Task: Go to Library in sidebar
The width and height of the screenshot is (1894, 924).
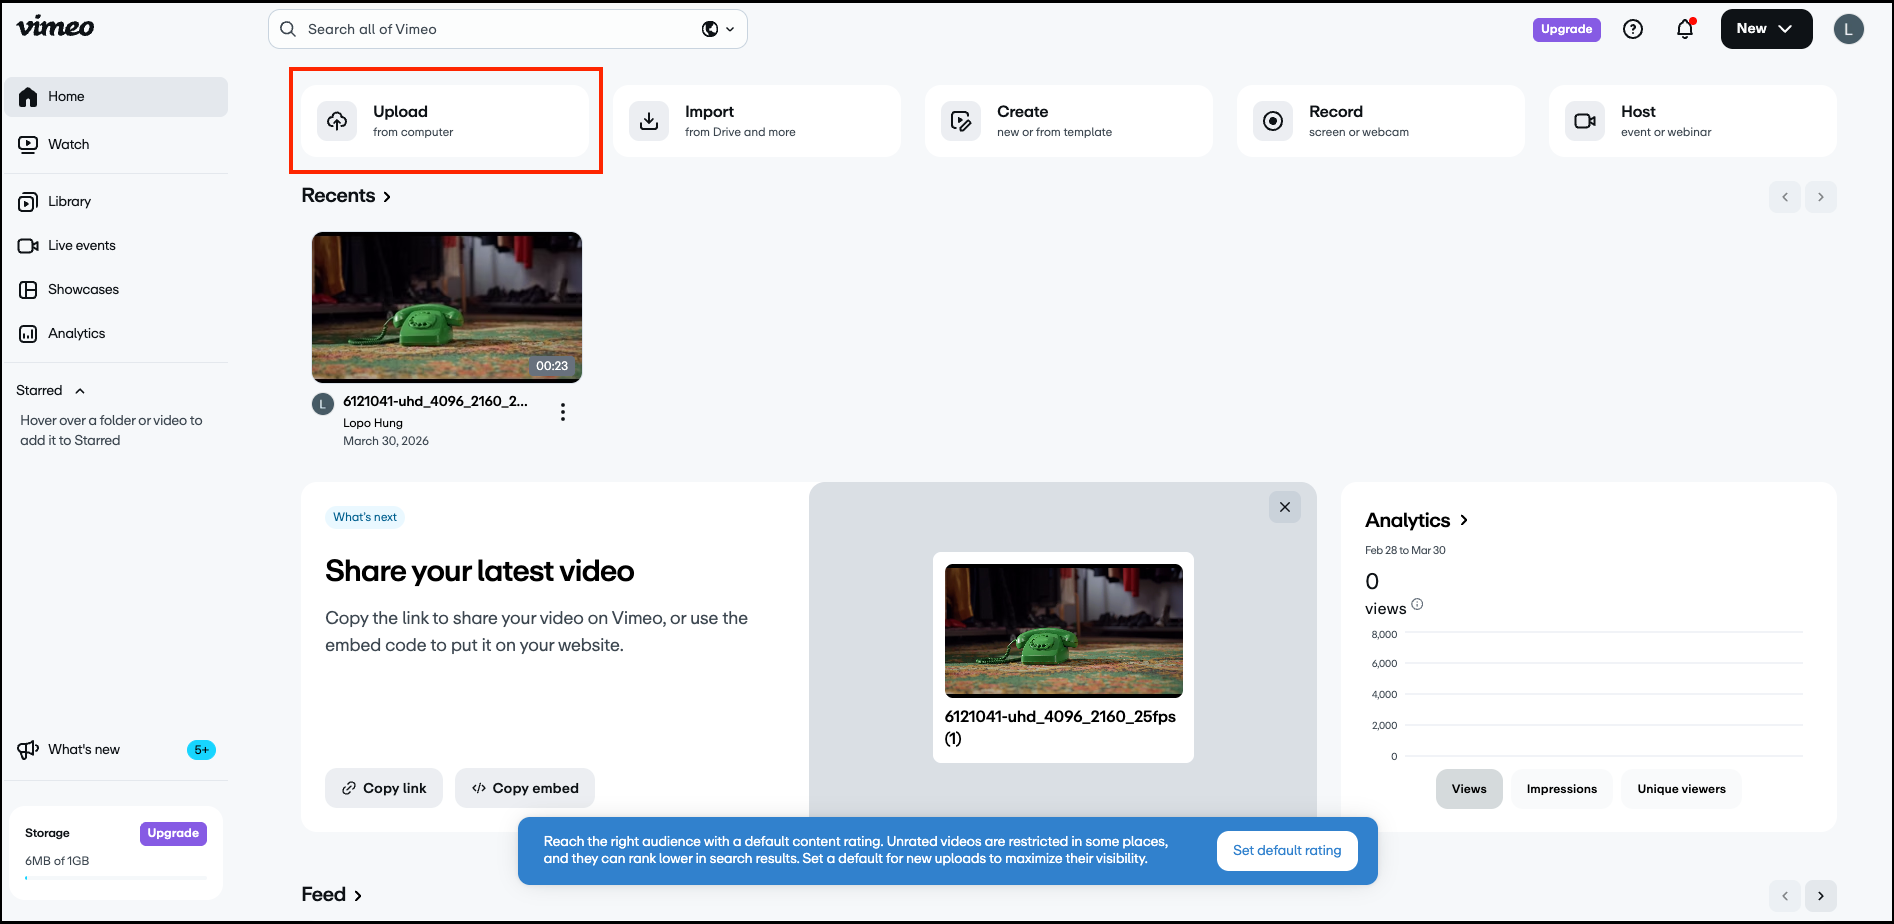Action: point(69,201)
